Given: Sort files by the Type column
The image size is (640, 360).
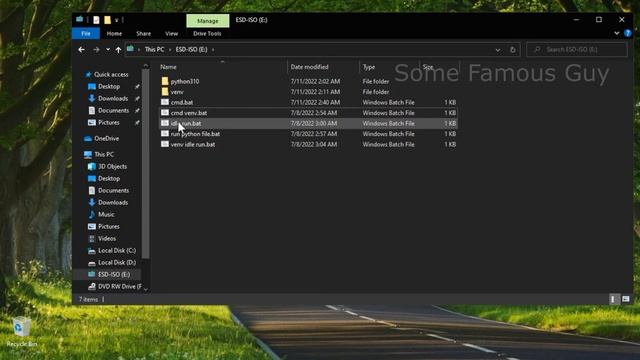Looking at the screenshot, I should coord(369,67).
